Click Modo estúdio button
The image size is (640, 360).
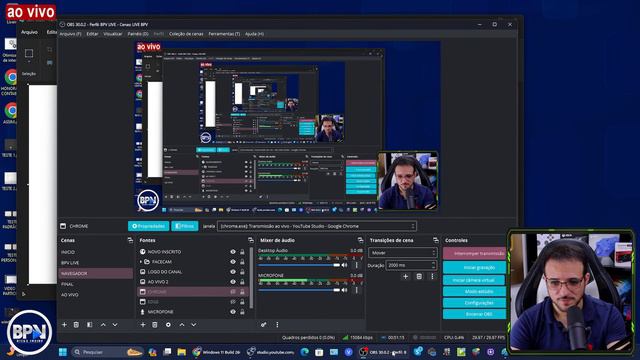tap(475, 291)
